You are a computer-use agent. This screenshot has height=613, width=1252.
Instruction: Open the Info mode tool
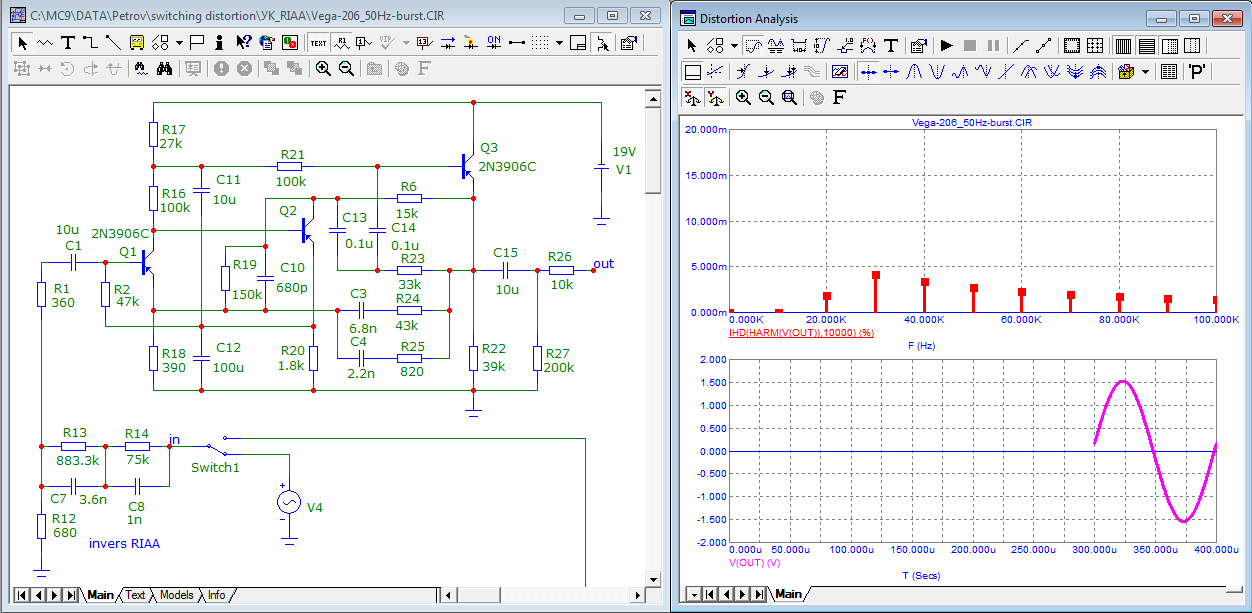tap(218, 42)
